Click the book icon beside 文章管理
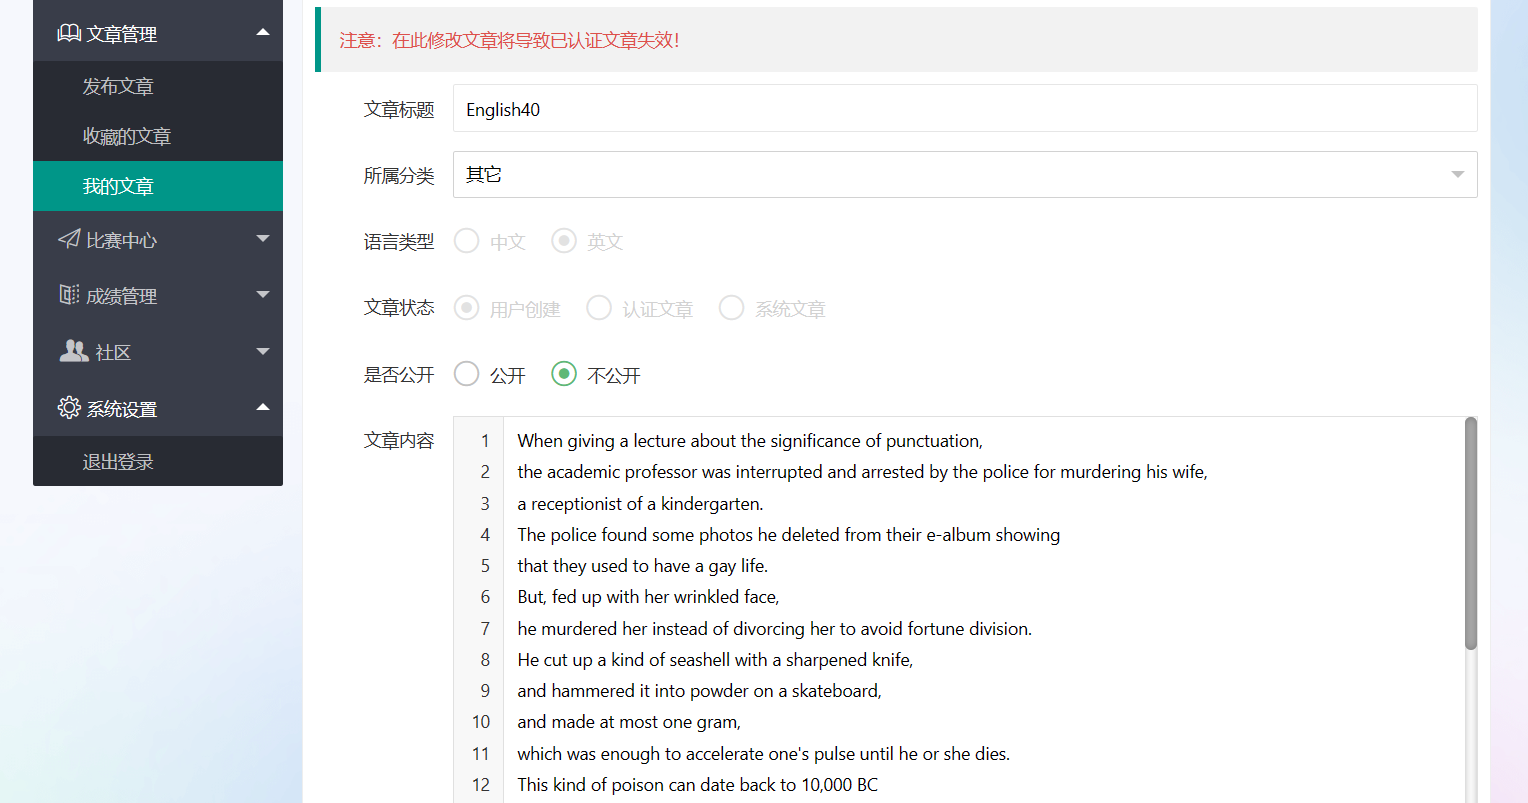Viewport: 1528px width, 803px height. pyautogui.click(x=69, y=33)
